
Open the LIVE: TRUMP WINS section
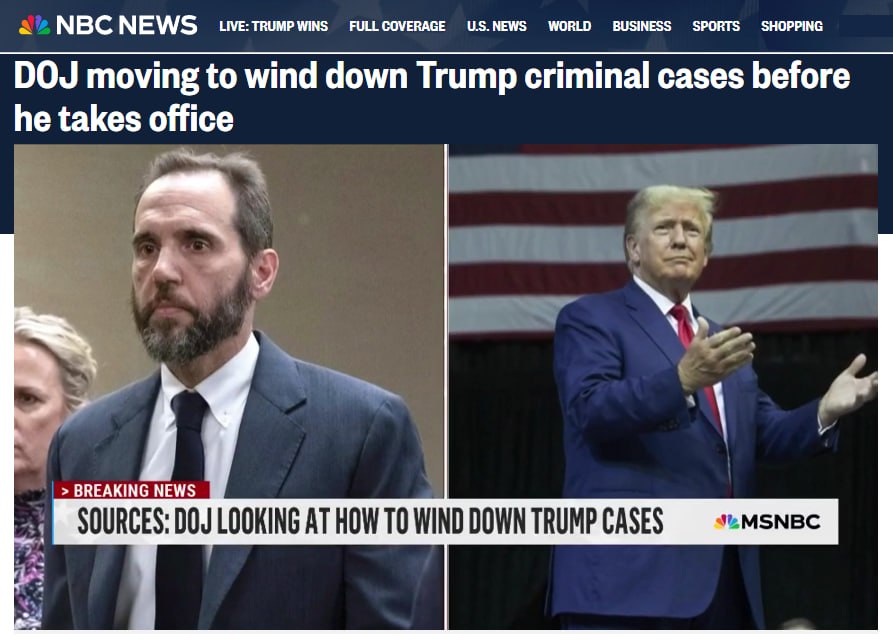pos(273,26)
